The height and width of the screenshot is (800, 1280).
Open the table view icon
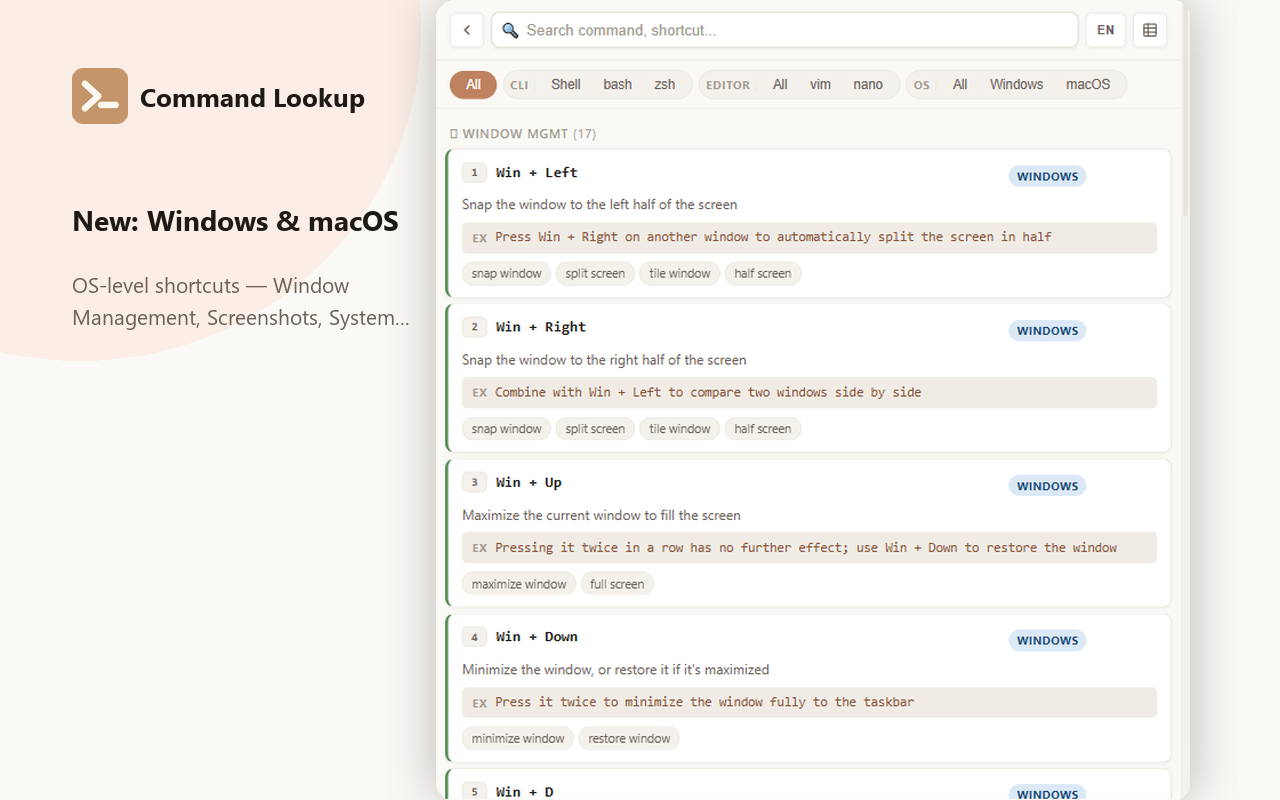click(1150, 30)
